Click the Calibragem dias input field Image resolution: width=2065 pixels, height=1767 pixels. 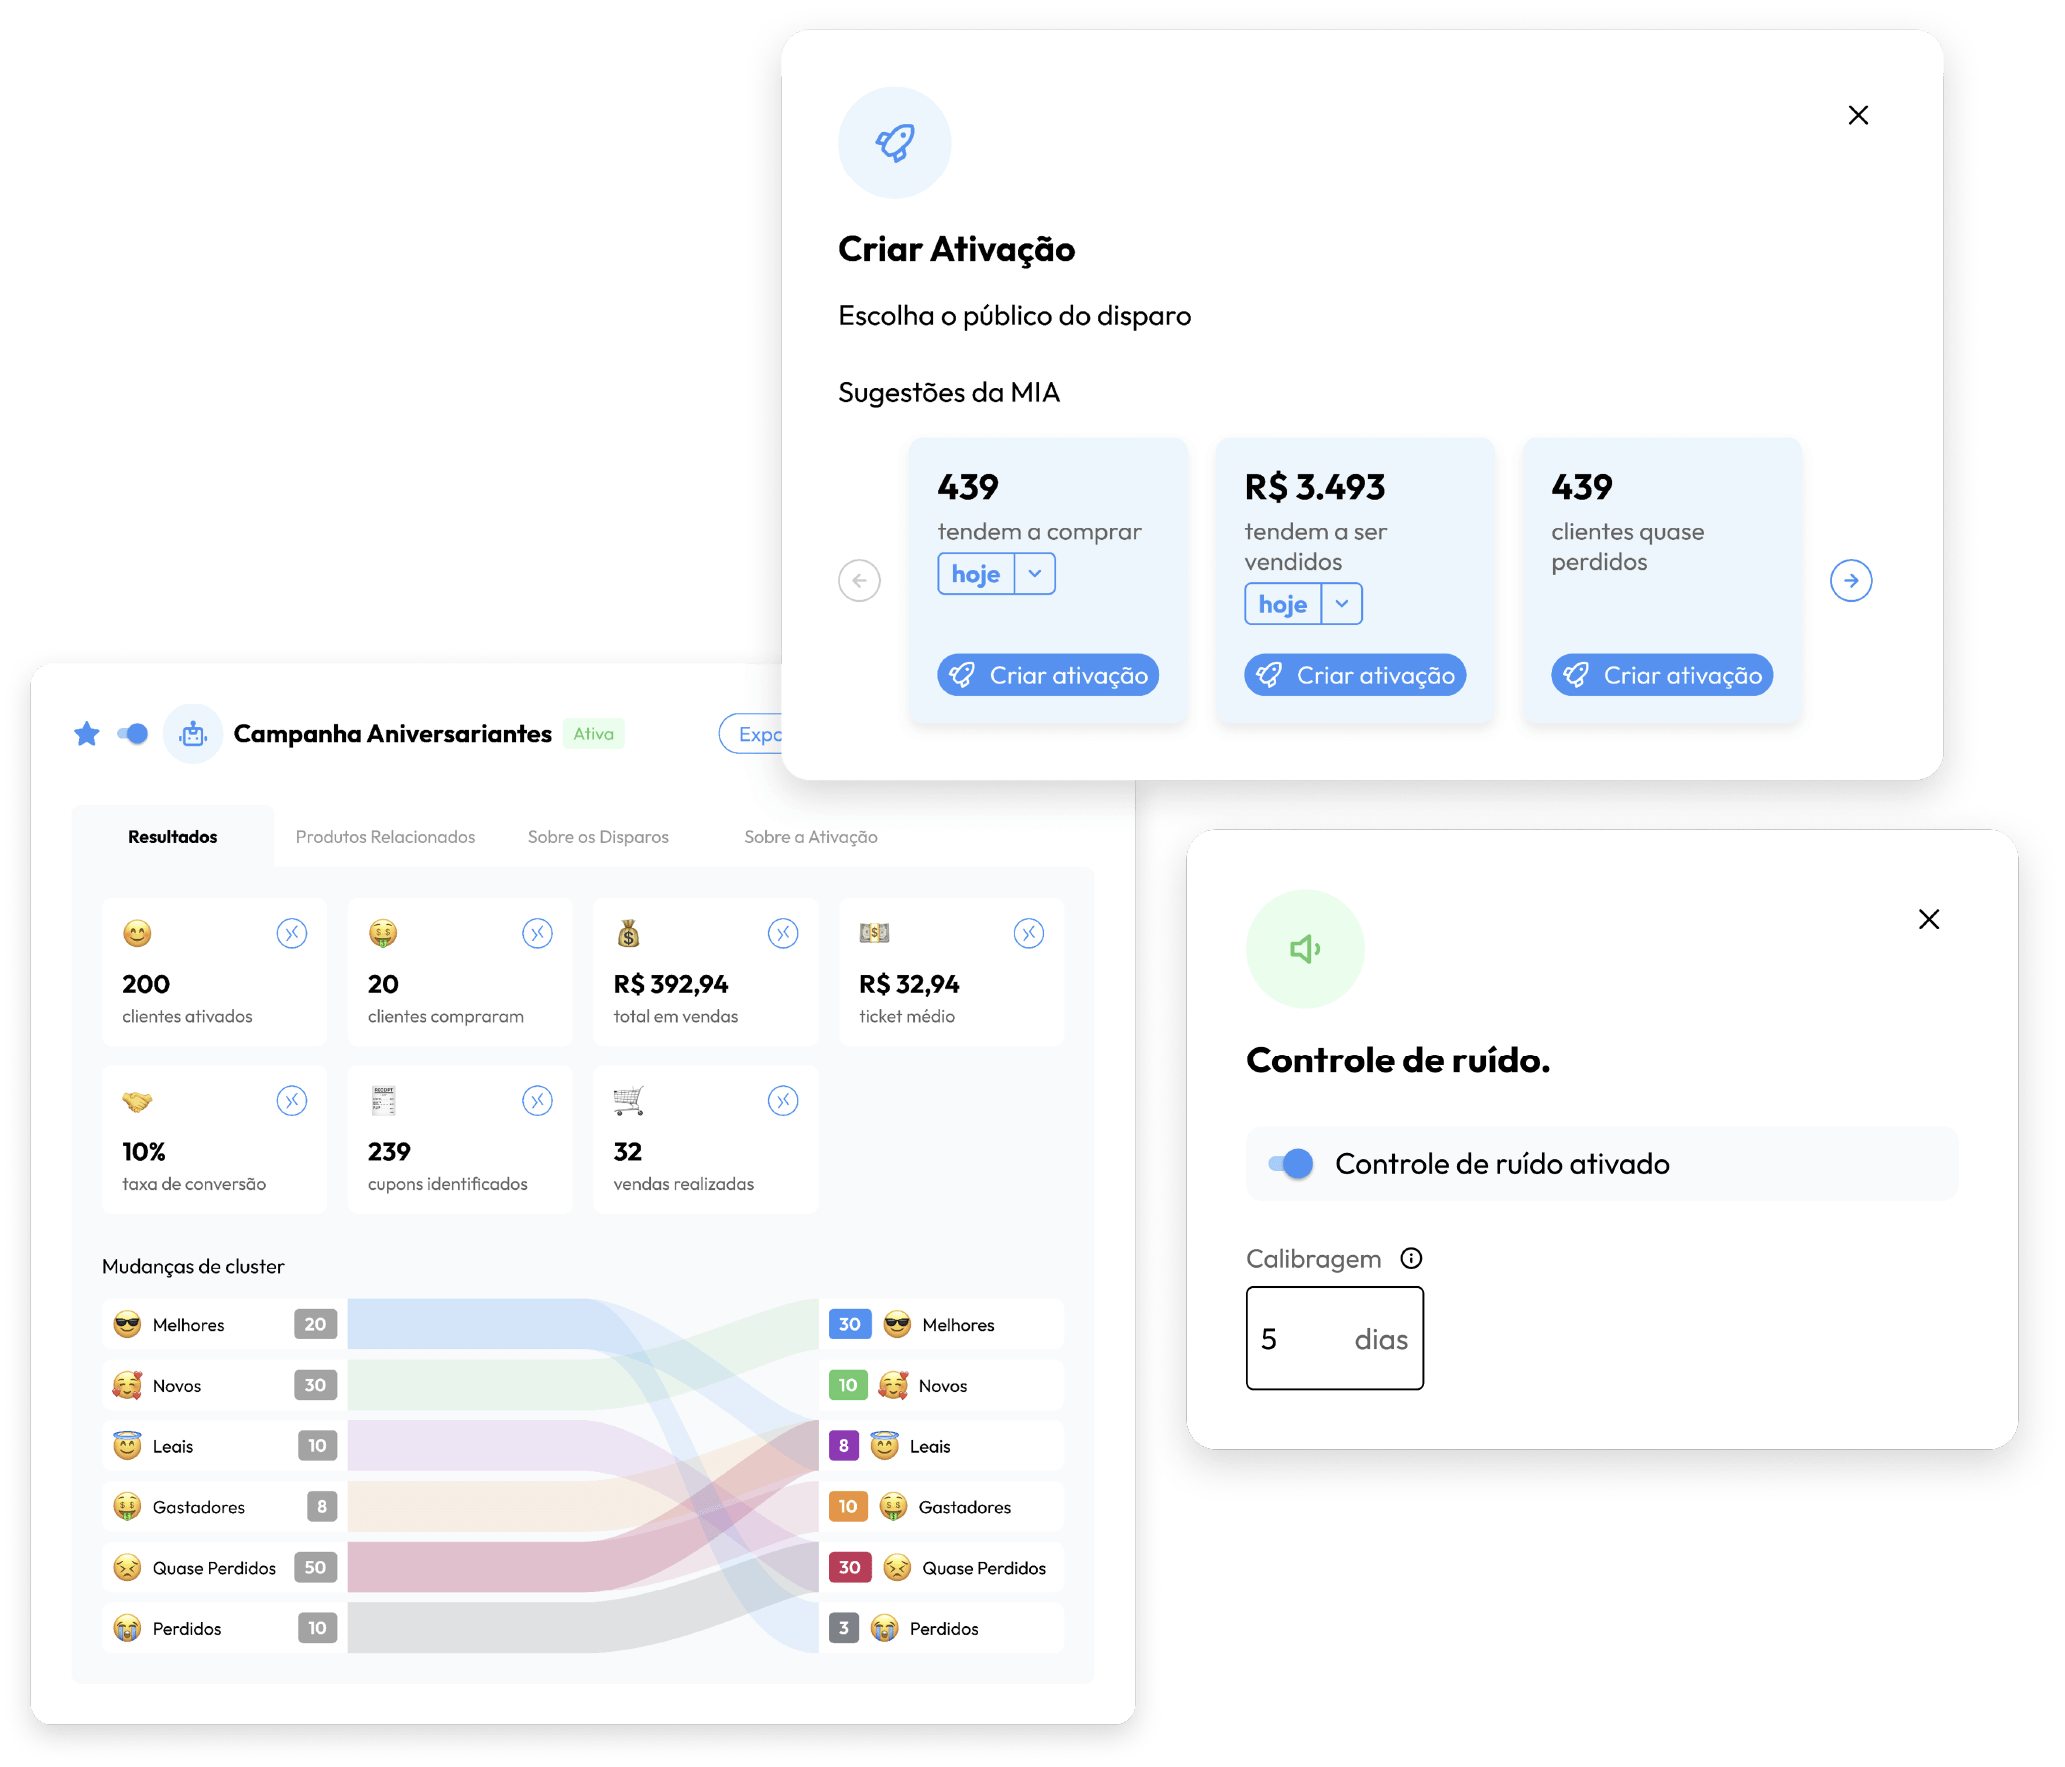pos(1334,1338)
